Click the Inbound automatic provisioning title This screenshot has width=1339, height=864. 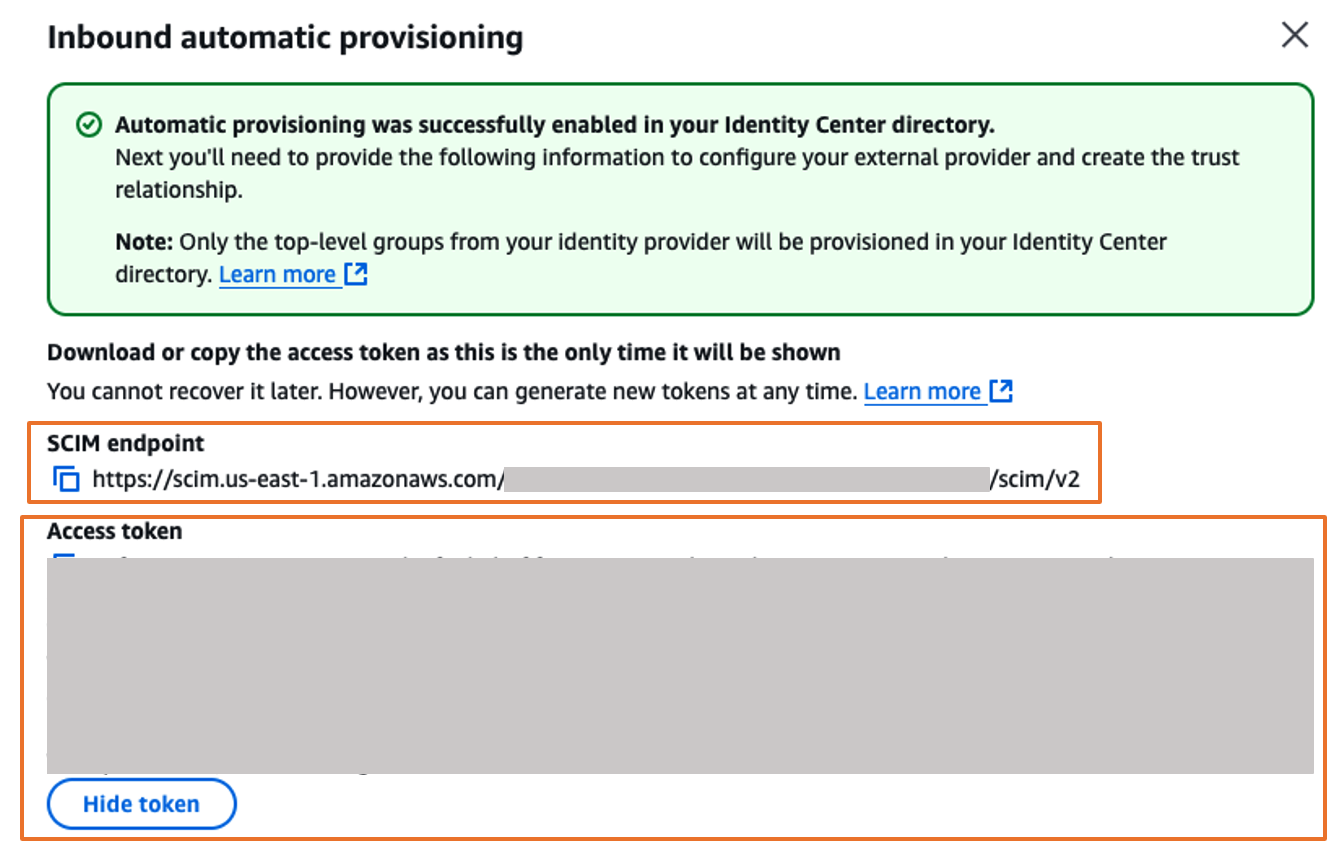[285, 37]
